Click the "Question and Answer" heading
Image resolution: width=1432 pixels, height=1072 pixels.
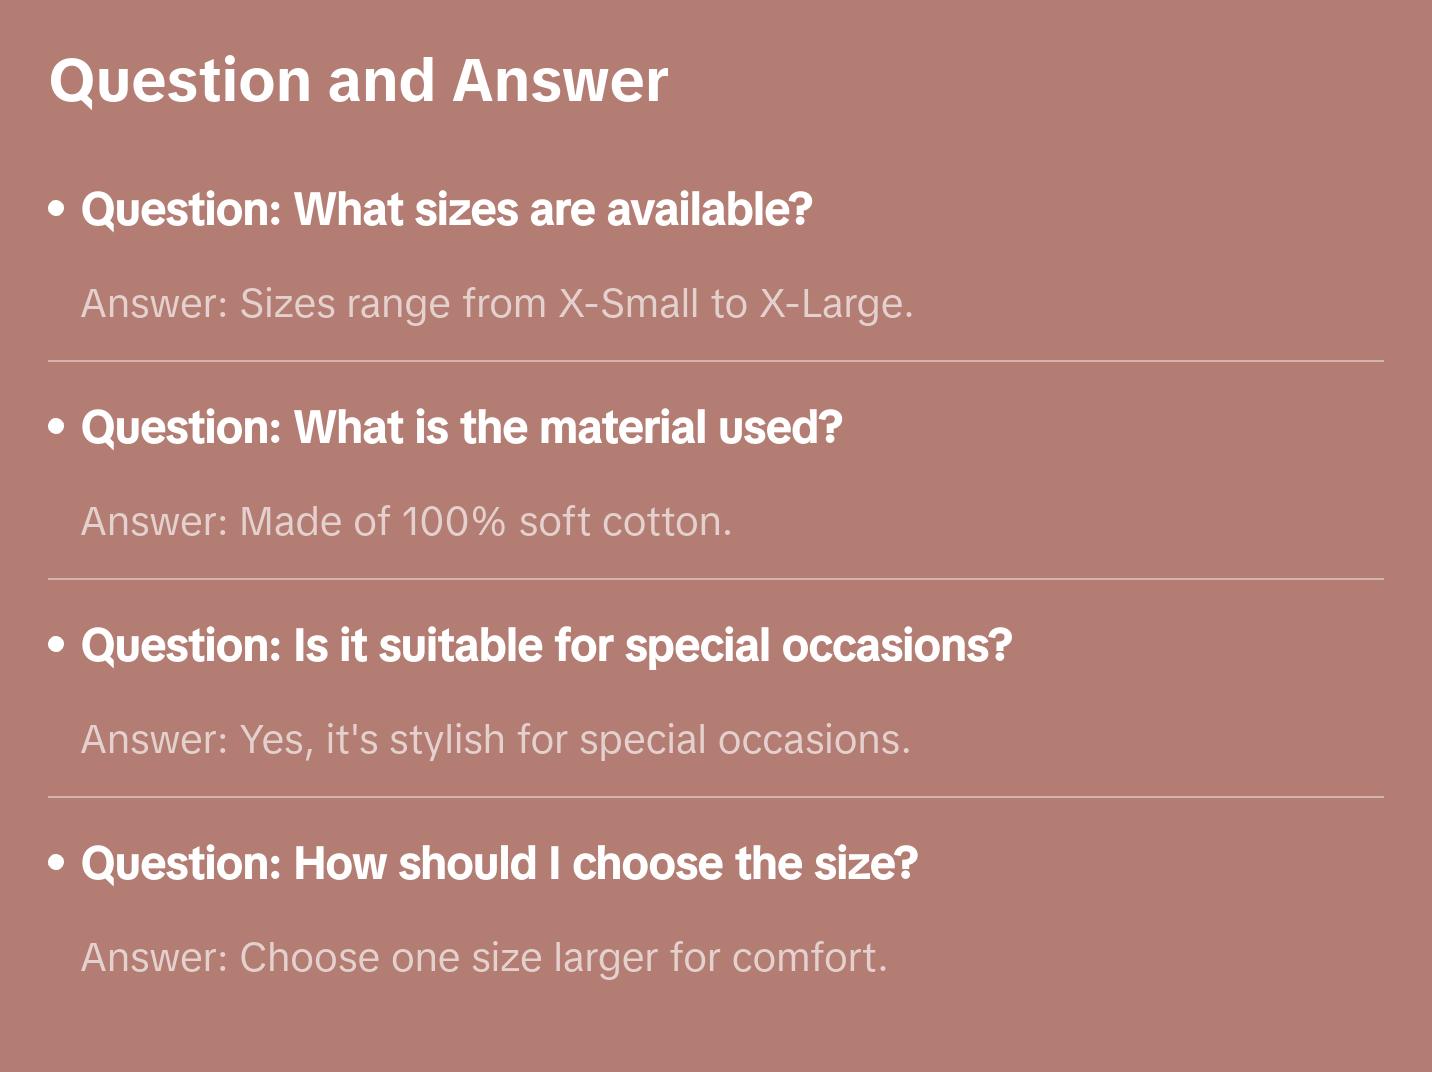coord(358,80)
